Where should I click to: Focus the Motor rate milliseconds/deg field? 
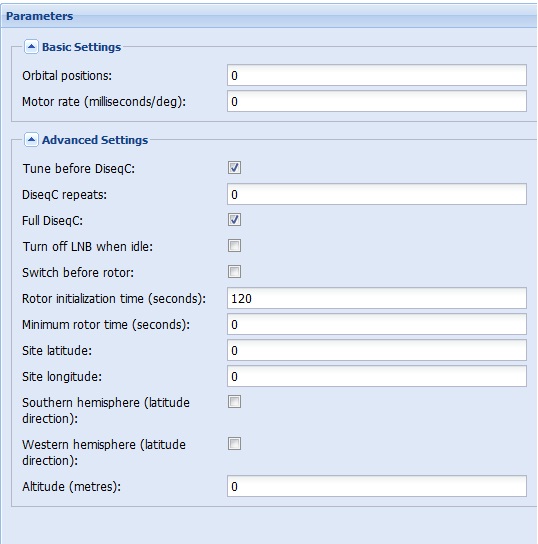[377, 101]
